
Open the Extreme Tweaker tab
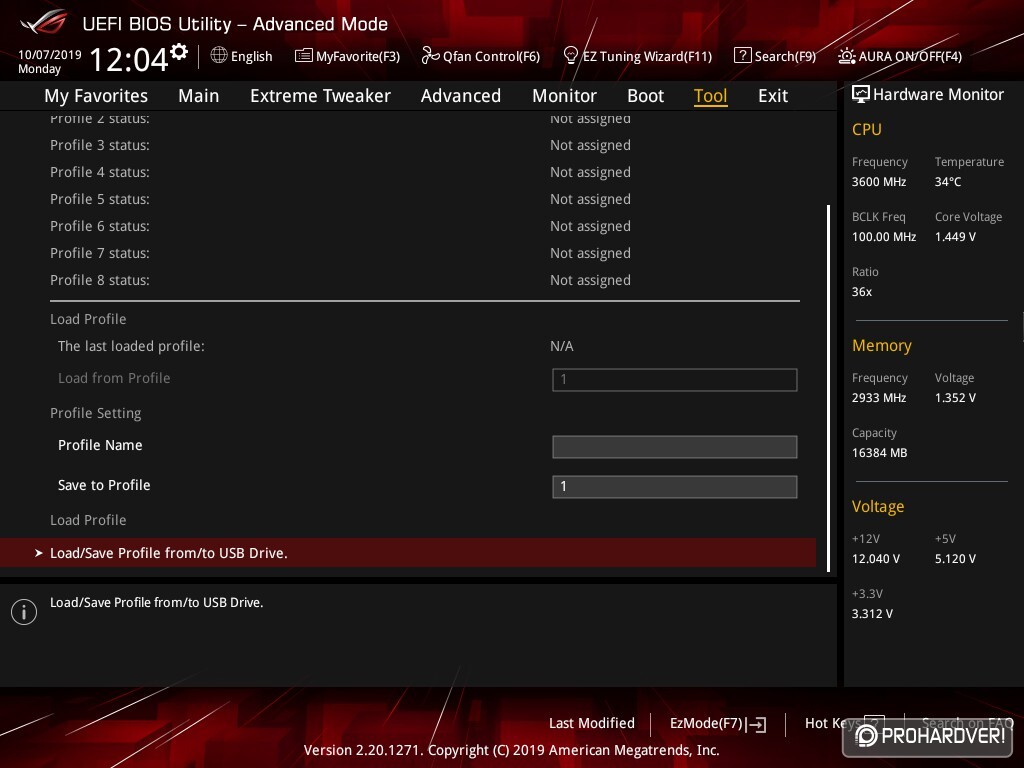[320, 96]
